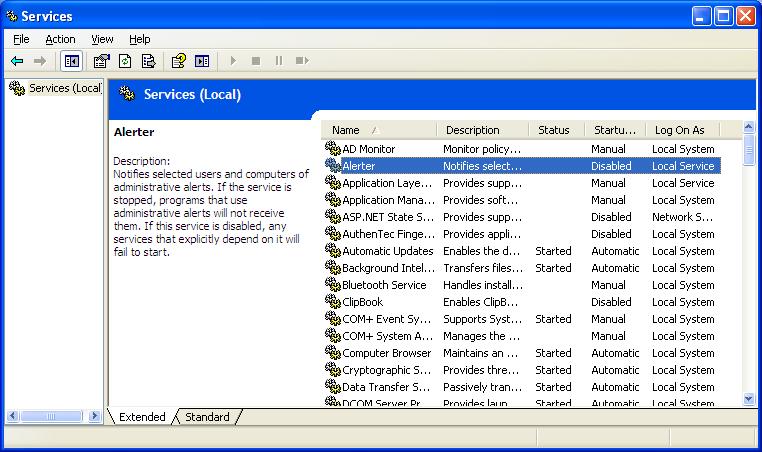The image size is (762, 452).
Task: Click the Stop Service icon
Action: click(x=256, y=61)
